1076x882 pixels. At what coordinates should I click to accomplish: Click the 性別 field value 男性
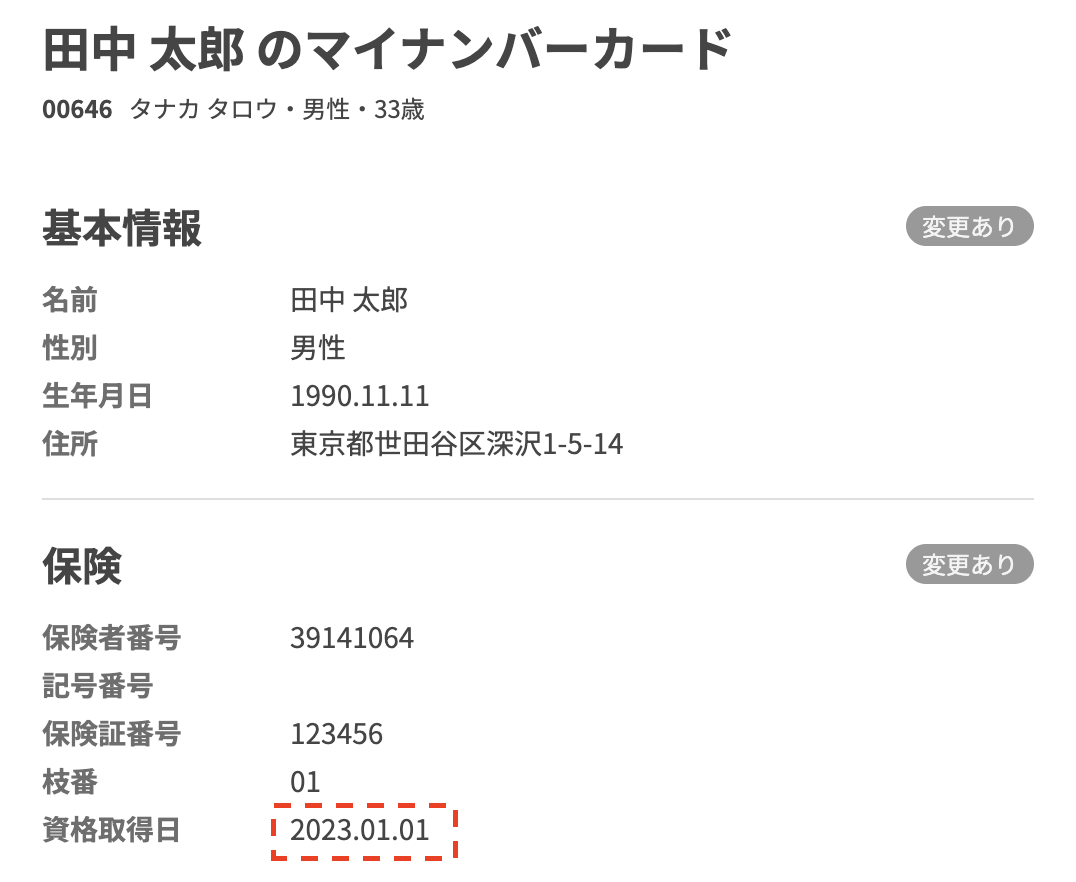(318, 348)
